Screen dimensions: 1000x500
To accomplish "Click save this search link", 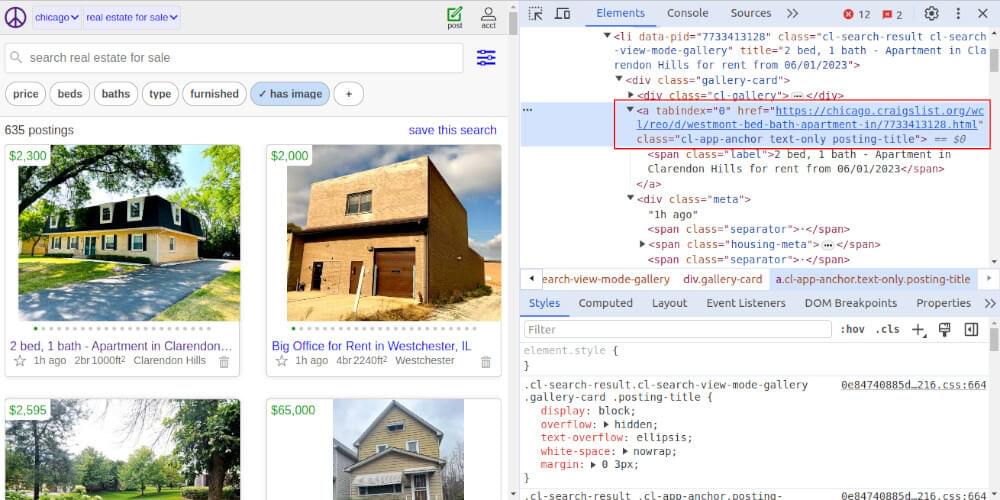I will 452,130.
